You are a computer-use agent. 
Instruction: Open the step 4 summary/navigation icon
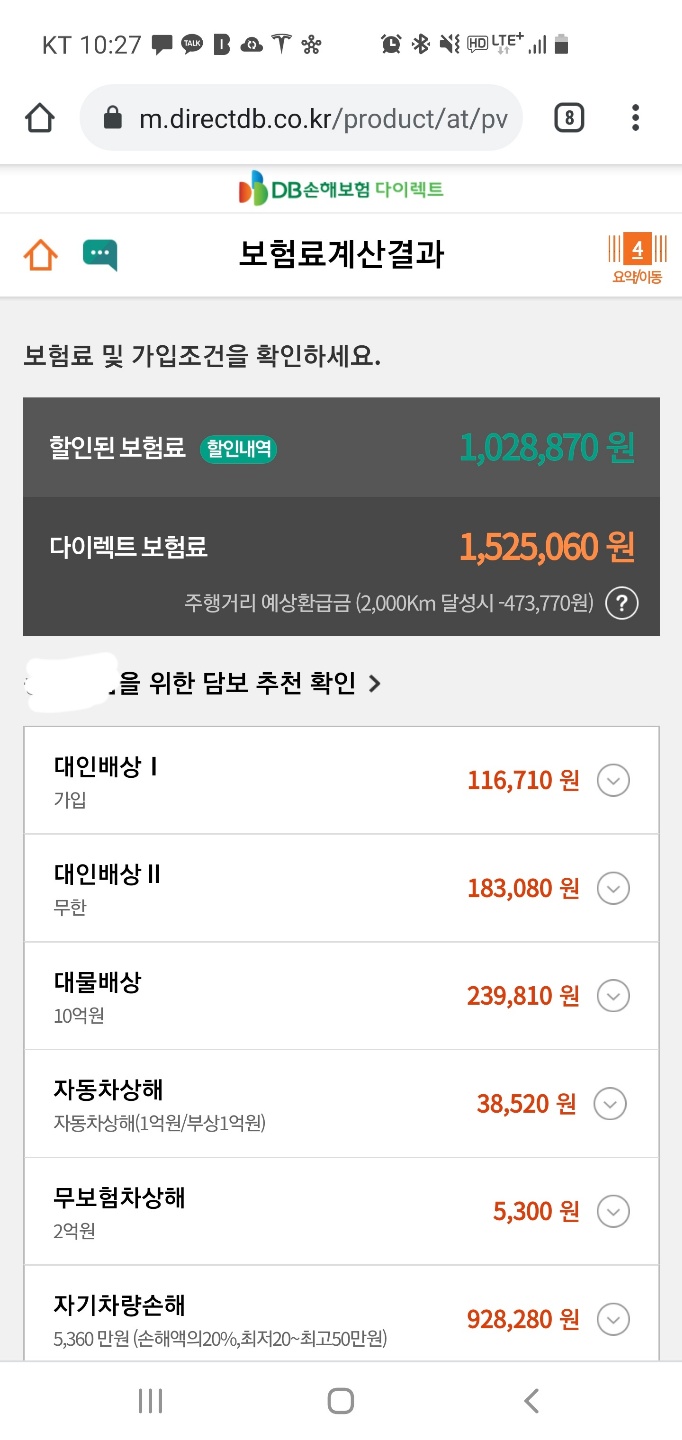pos(637,258)
